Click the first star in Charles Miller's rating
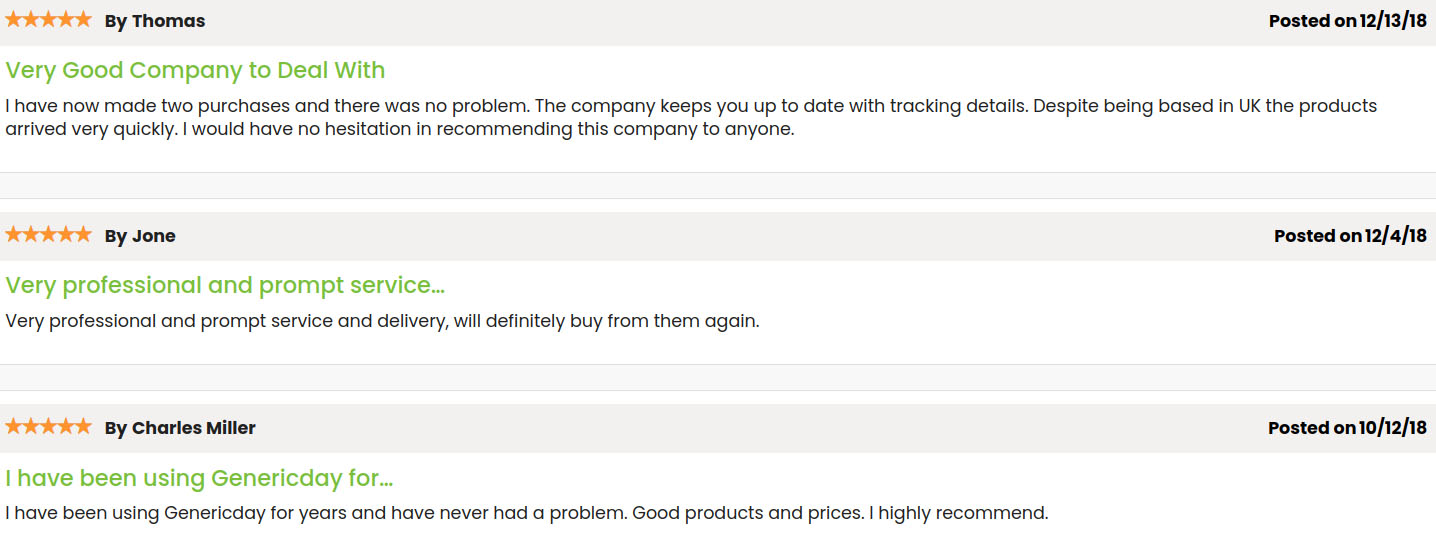Image resolution: width=1436 pixels, height=543 pixels. click(14, 427)
